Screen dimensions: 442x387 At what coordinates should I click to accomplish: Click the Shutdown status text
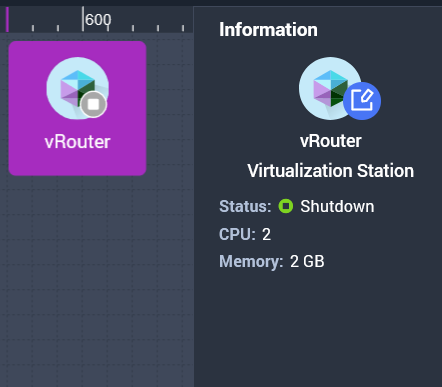pos(337,206)
